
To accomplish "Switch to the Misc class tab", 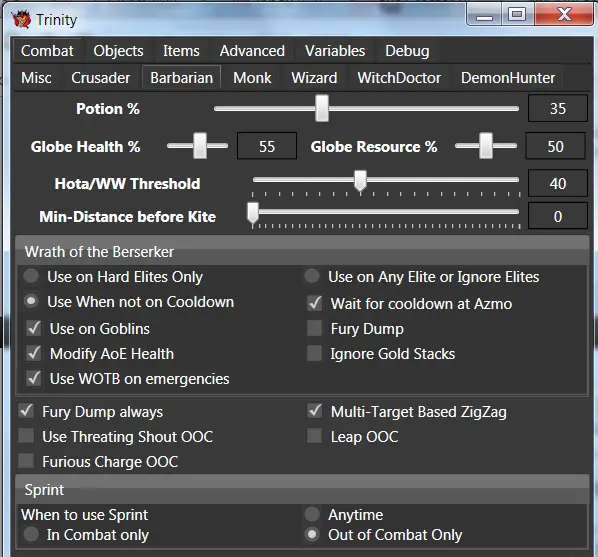I will [x=36, y=78].
